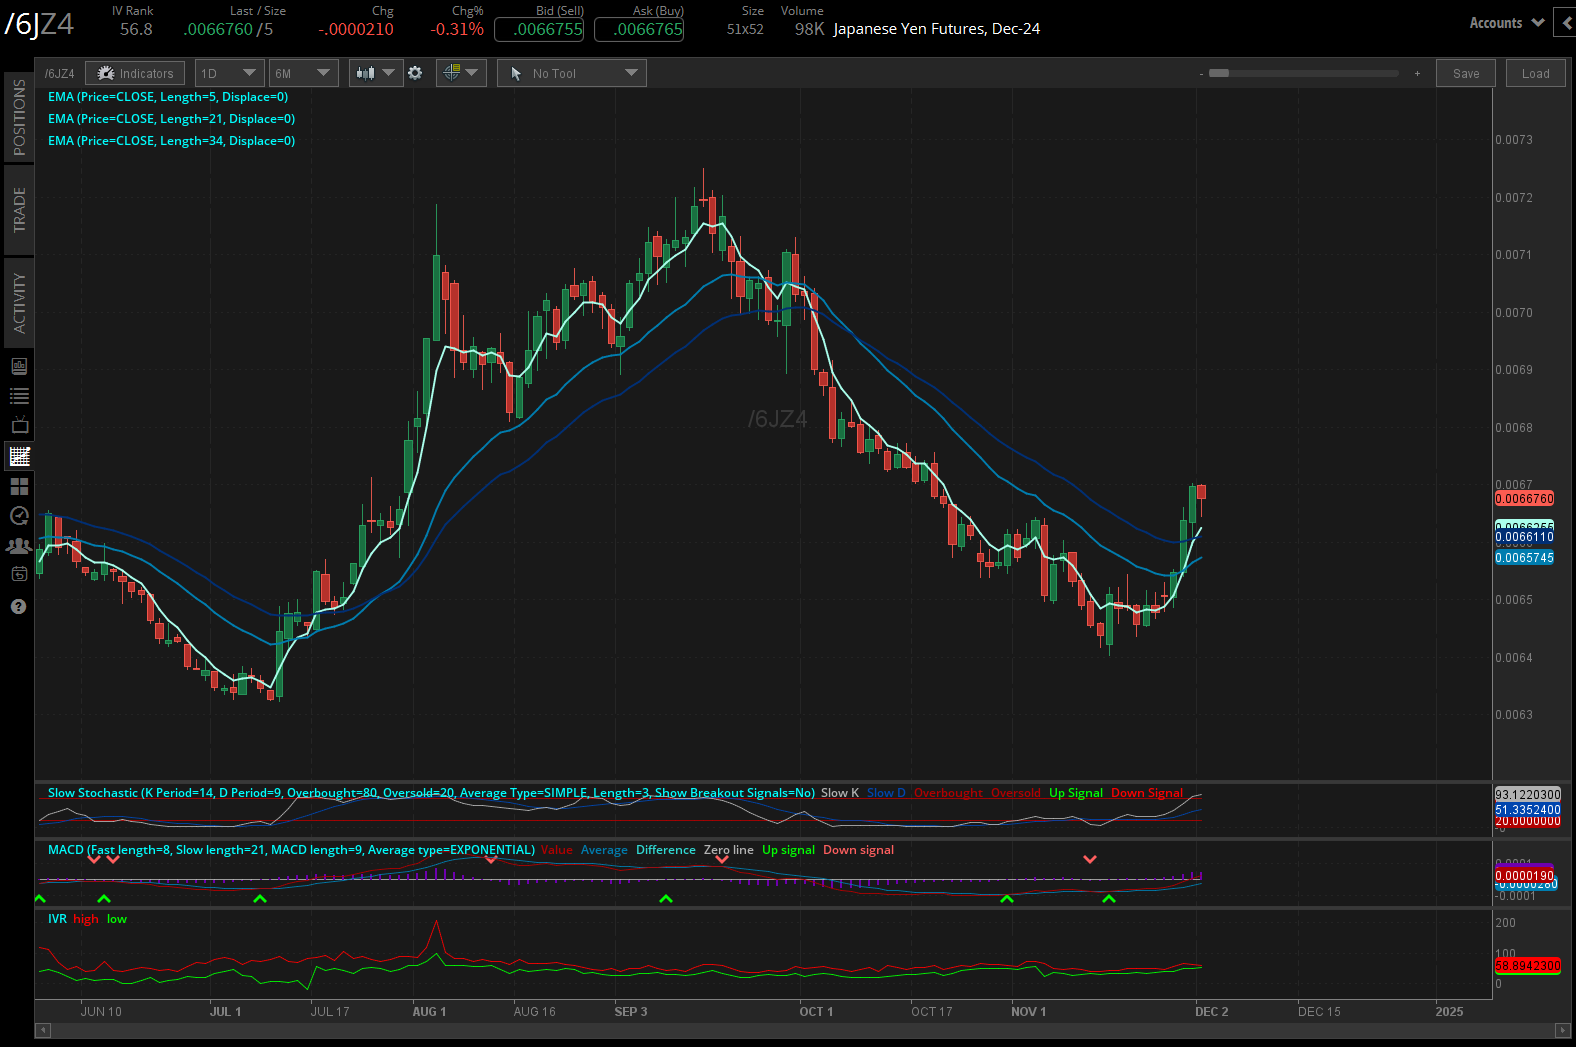The image size is (1576, 1047).
Task: Open the TV icon in left sidebar
Action: click(19, 426)
